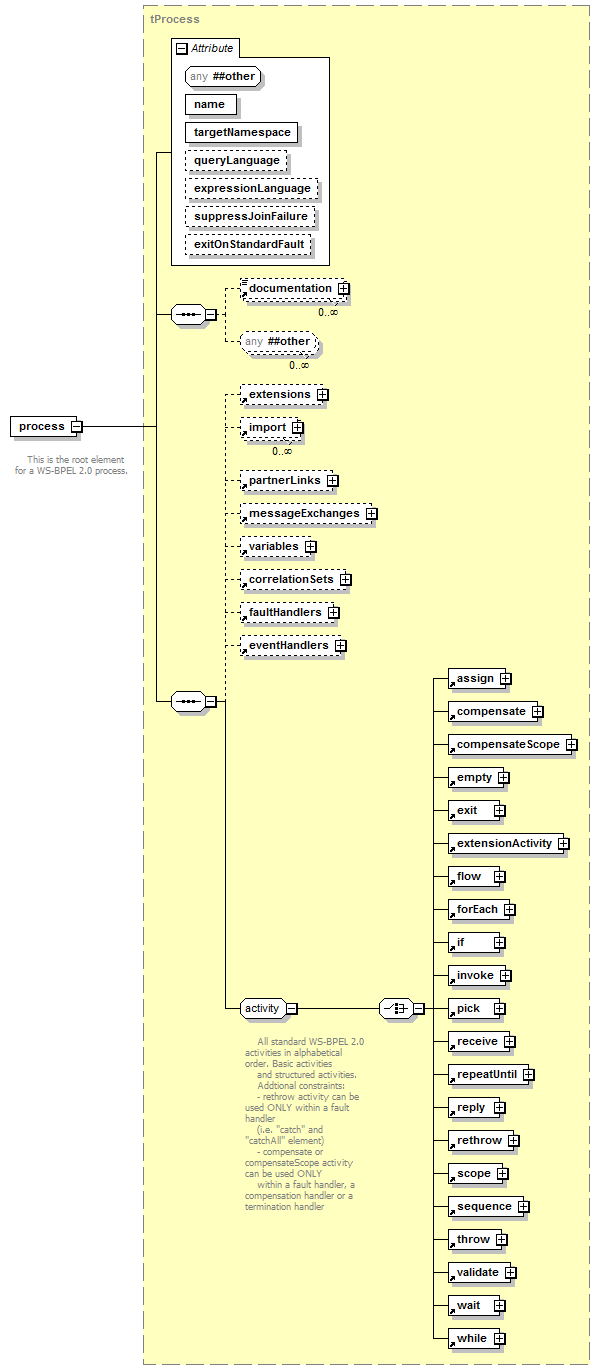The image size is (600, 1370).
Task: Select the any ##other attribute wildcard
Action: point(223,76)
